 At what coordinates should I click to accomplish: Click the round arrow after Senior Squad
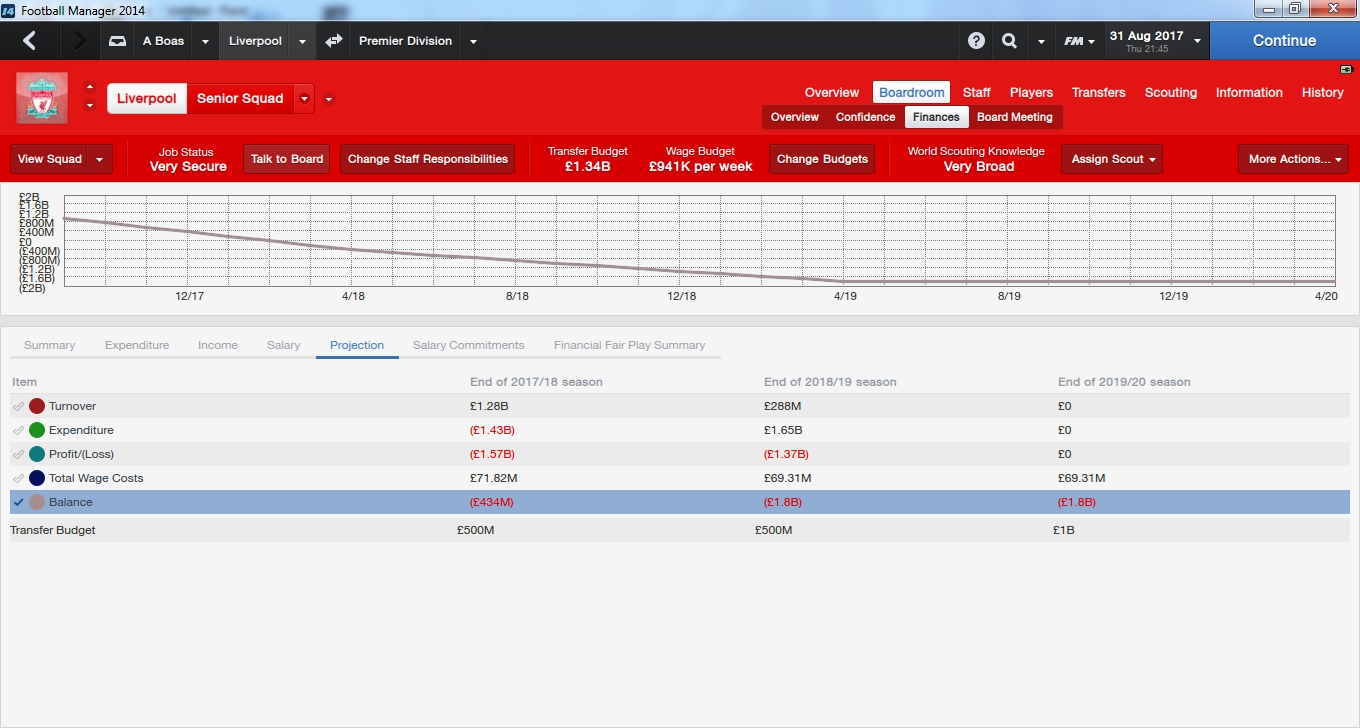click(x=329, y=99)
